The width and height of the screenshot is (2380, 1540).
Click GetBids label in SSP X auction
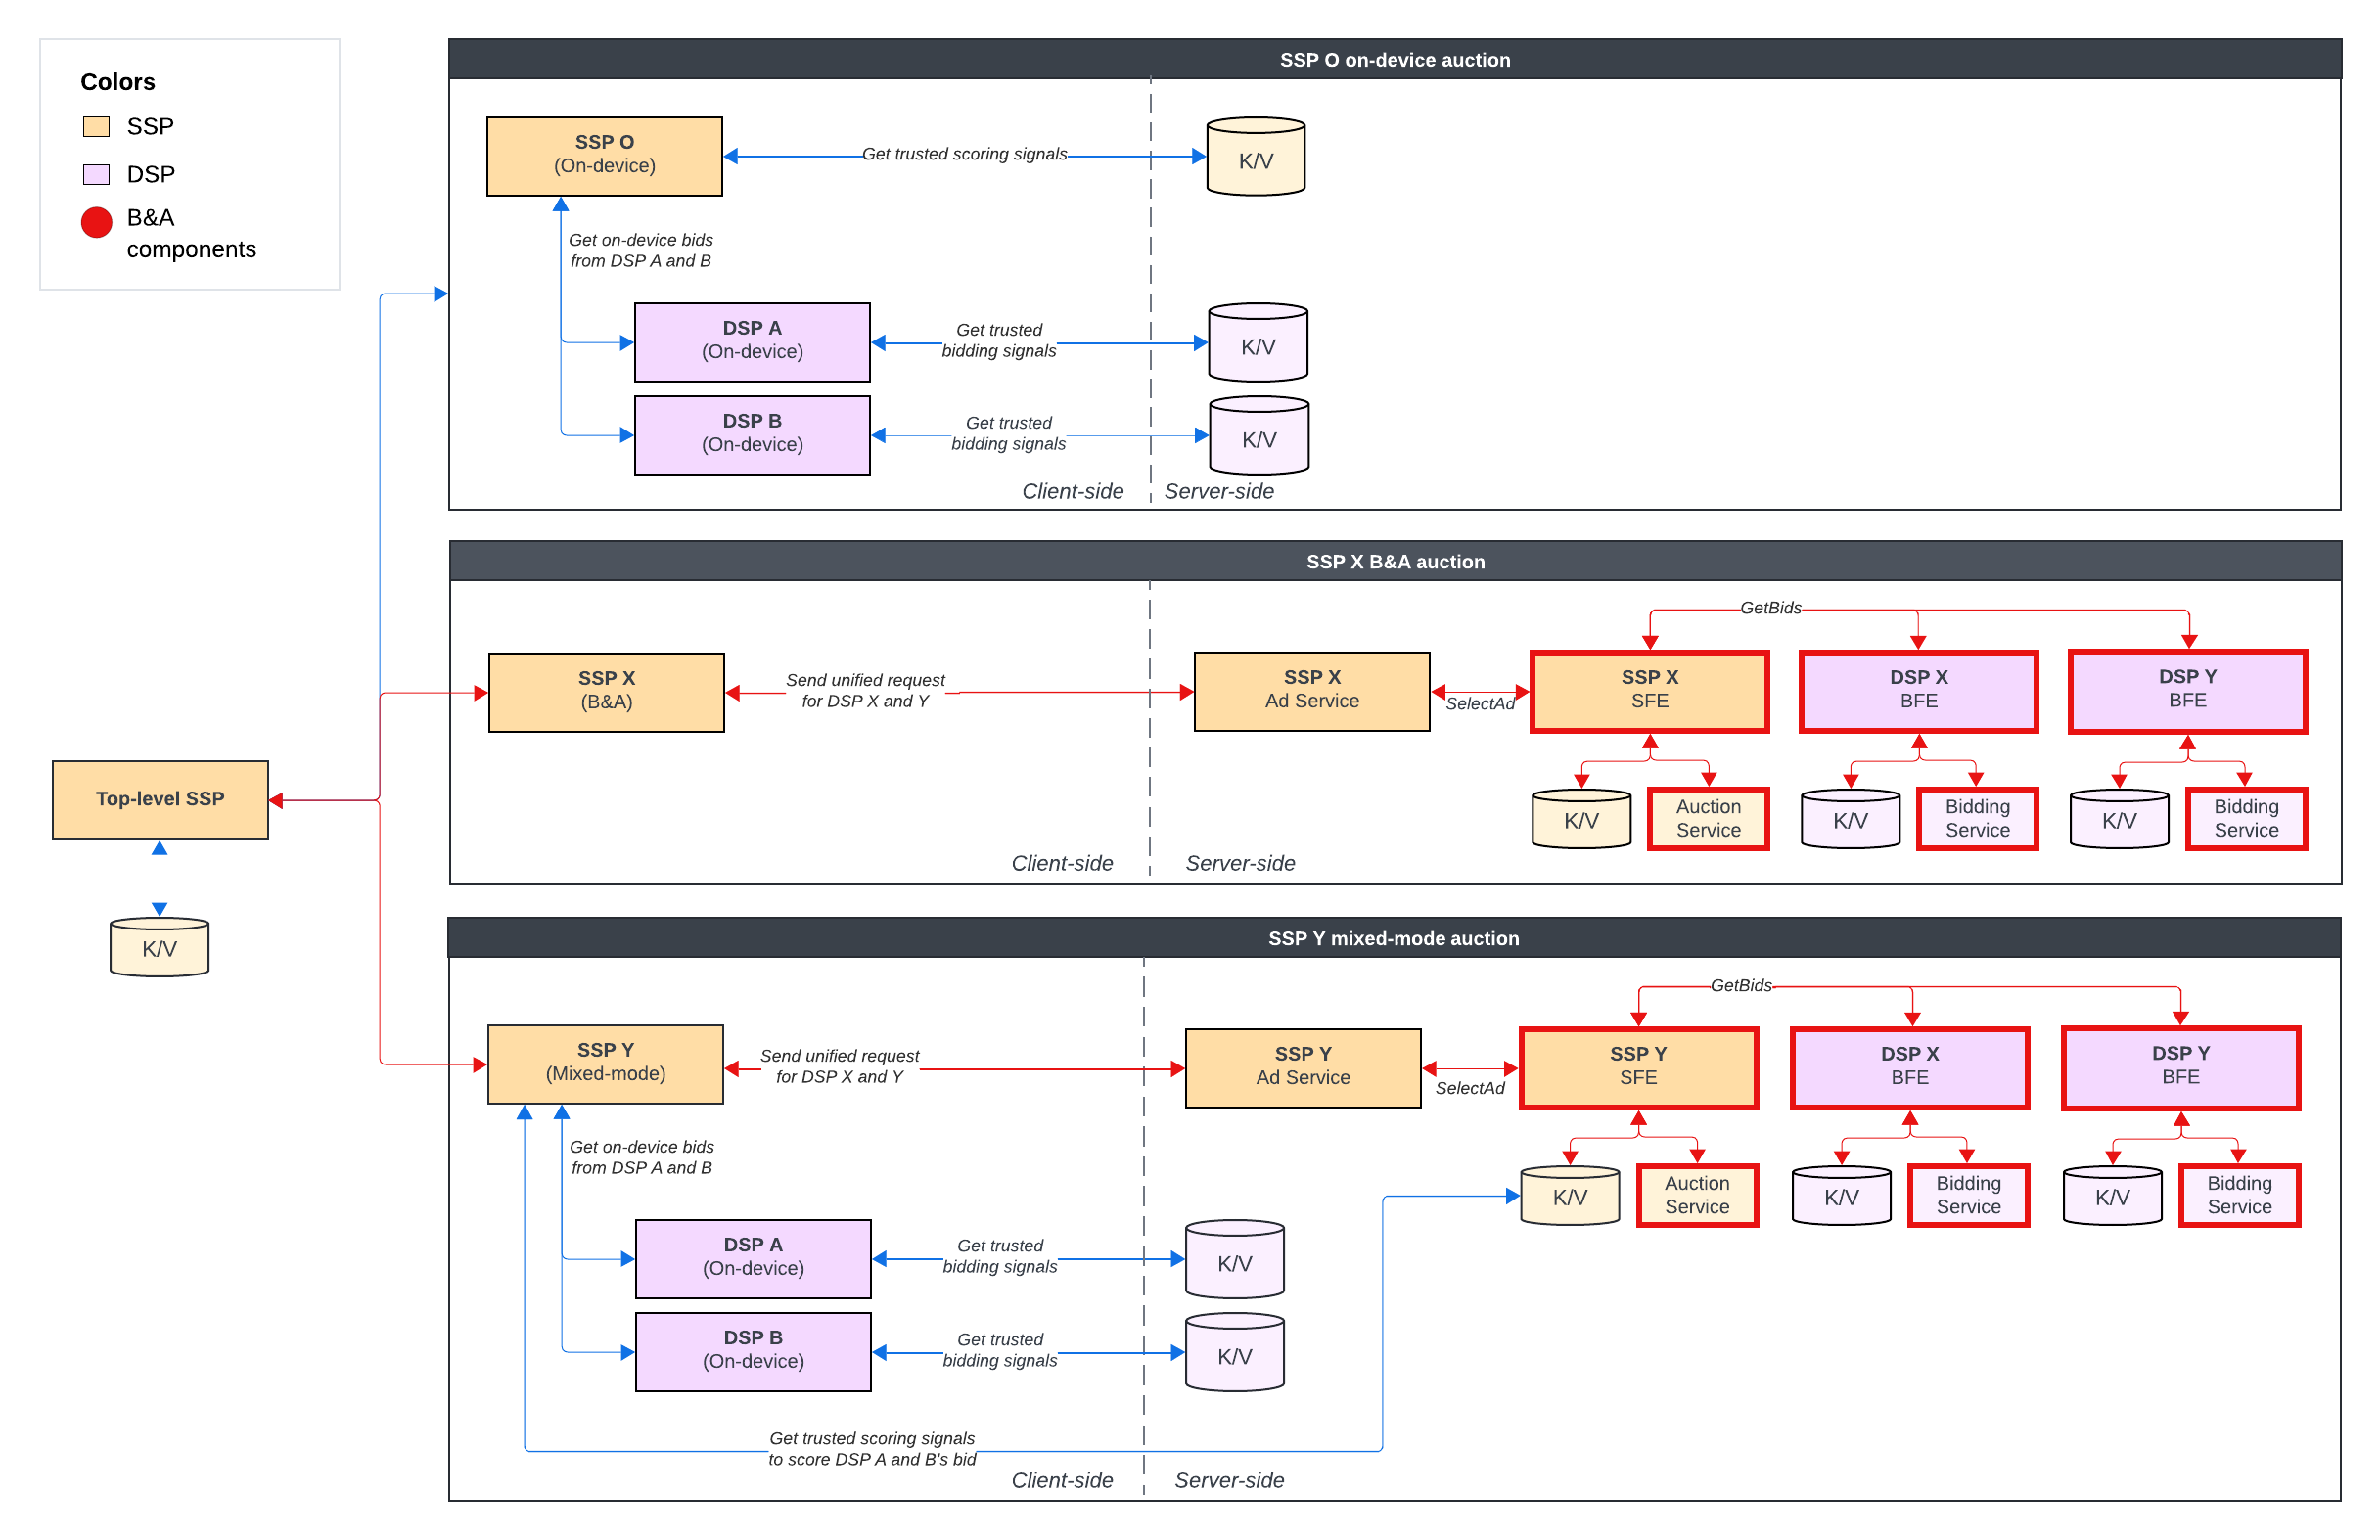[x=1770, y=607]
